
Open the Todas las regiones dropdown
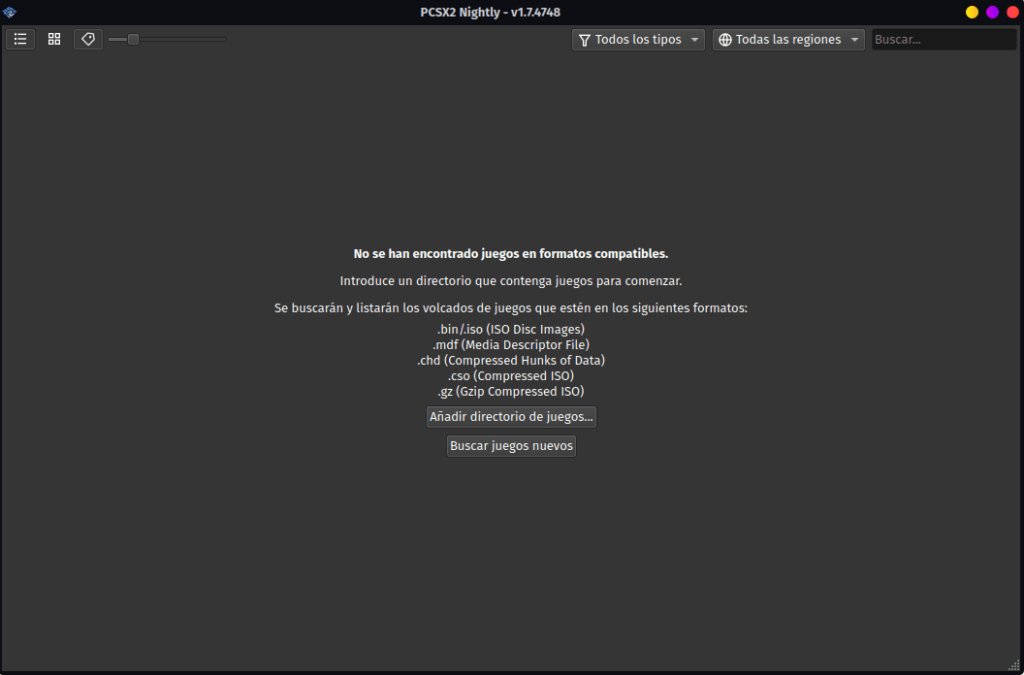pyautogui.click(x=788, y=40)
